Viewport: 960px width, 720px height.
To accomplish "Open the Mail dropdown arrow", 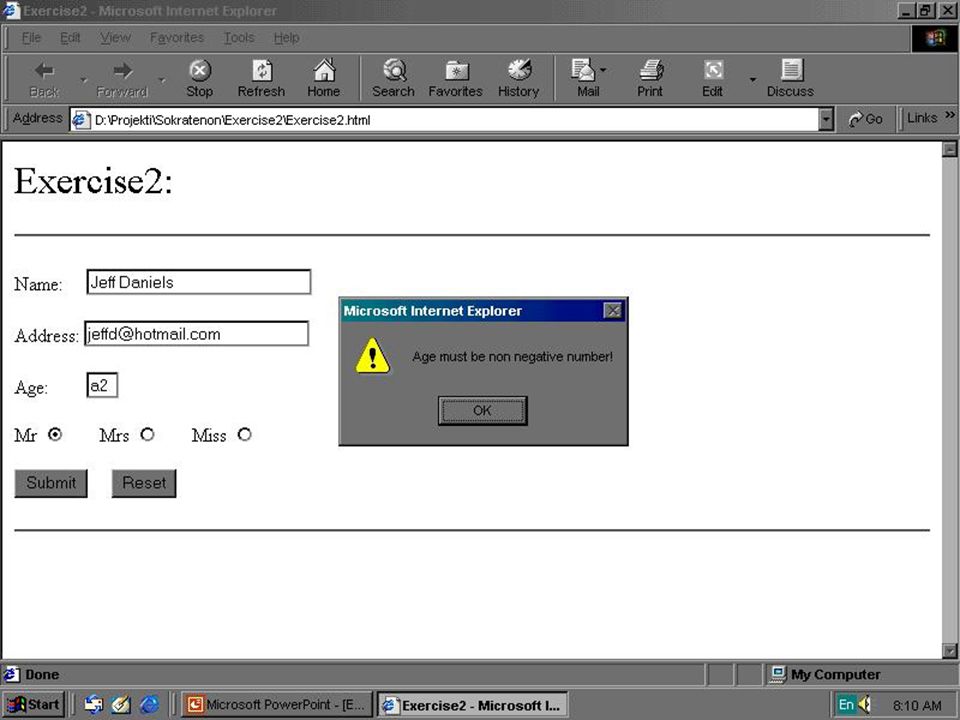I will (x=603, y=70).
